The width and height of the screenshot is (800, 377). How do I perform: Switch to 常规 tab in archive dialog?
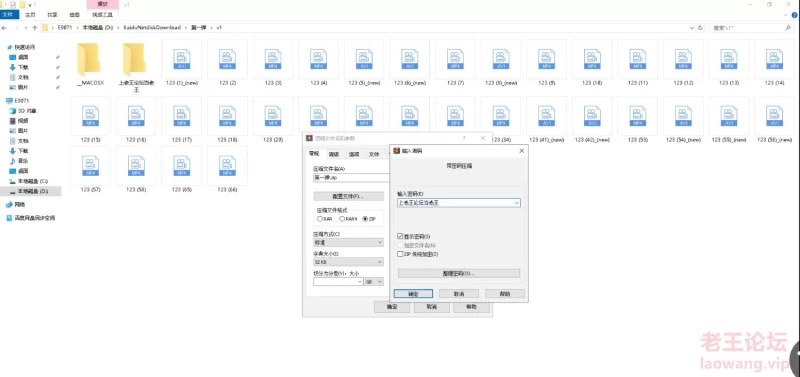[313, 154]
